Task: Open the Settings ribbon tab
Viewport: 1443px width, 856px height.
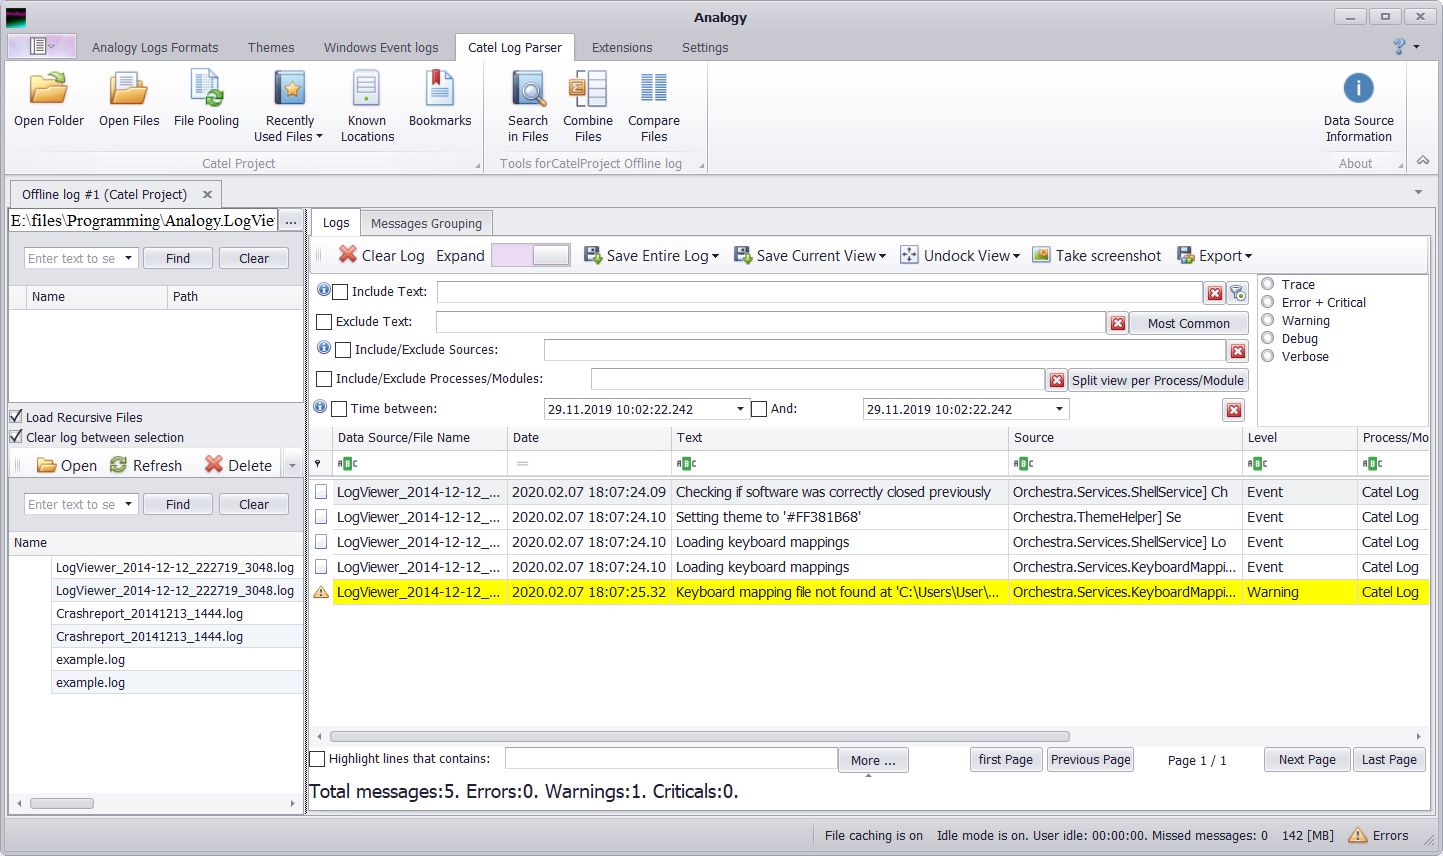Action: 705,47
